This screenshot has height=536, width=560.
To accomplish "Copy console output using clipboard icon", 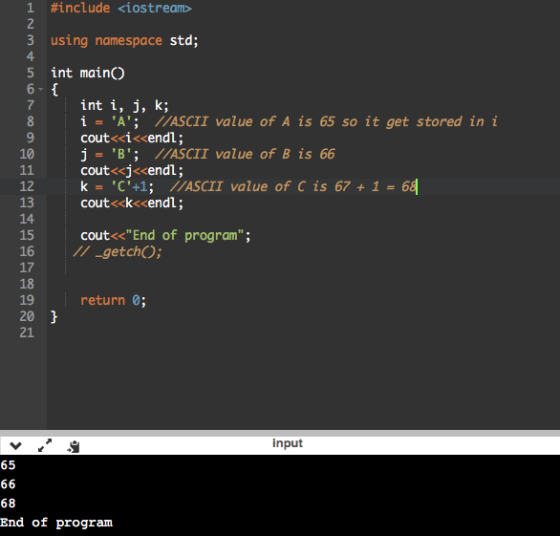I will click(73, 446).
